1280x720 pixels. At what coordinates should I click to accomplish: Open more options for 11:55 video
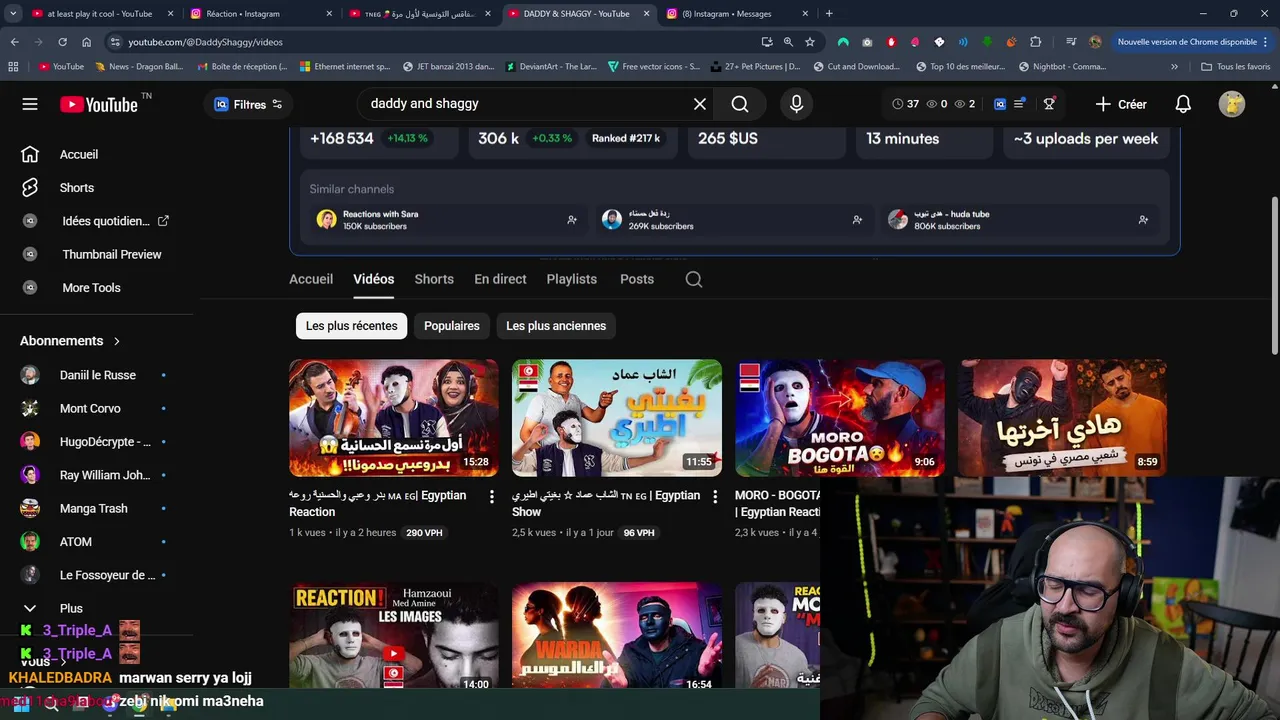coord(714,496)
